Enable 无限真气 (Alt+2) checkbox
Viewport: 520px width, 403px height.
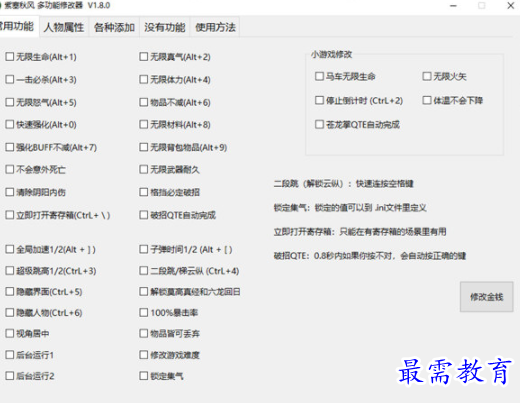[x=144, y=57]
